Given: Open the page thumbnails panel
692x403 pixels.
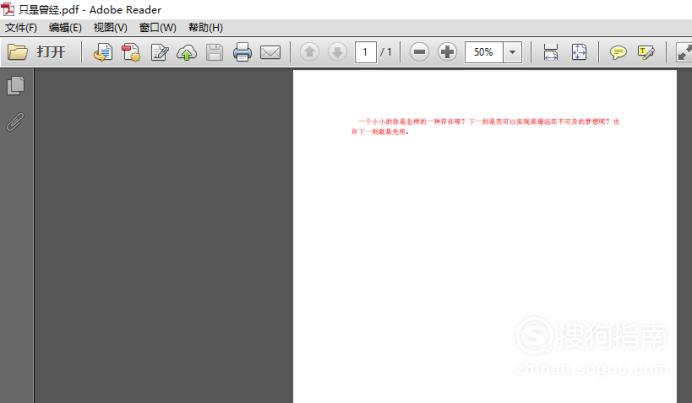Looking at the screenshot, I should [x=16, y=86].
